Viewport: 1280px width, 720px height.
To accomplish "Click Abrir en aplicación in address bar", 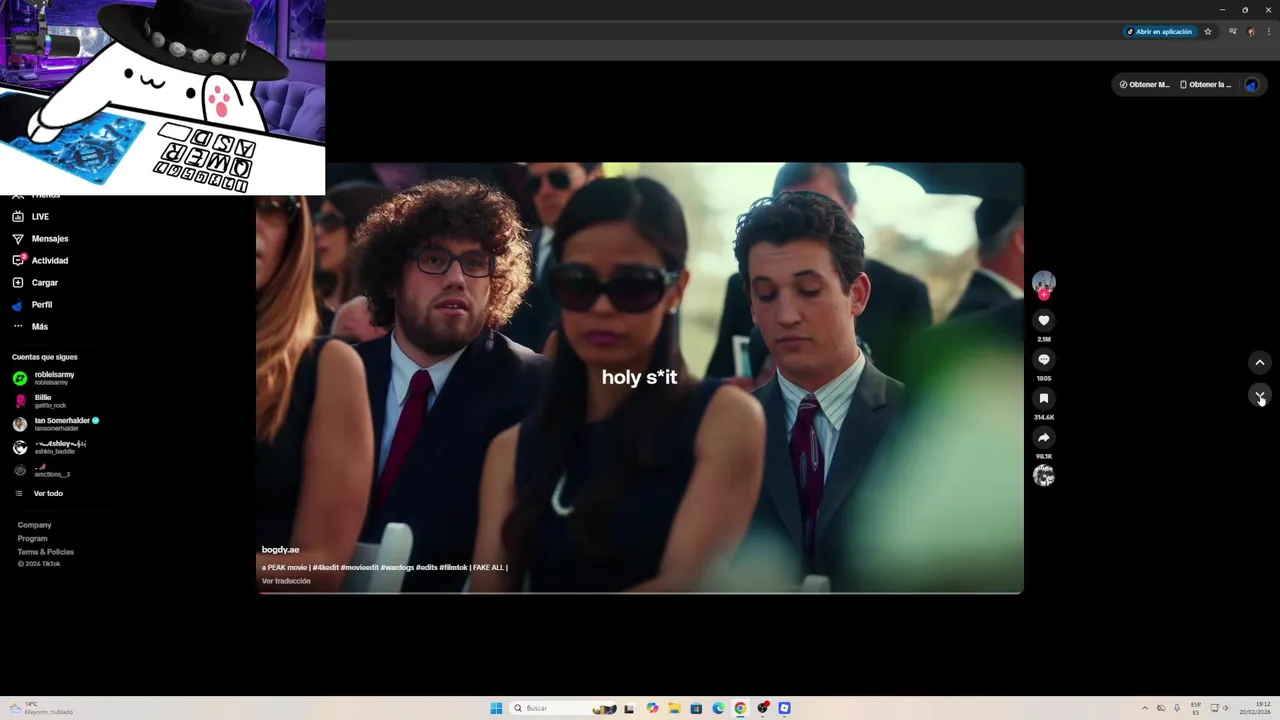I will [x=1159, y=32].
